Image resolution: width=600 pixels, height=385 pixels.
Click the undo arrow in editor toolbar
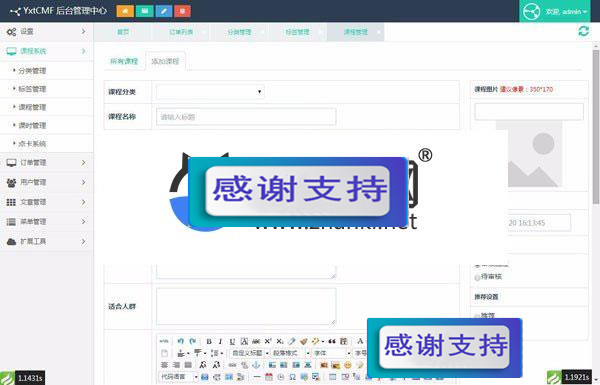pos(181,341)
